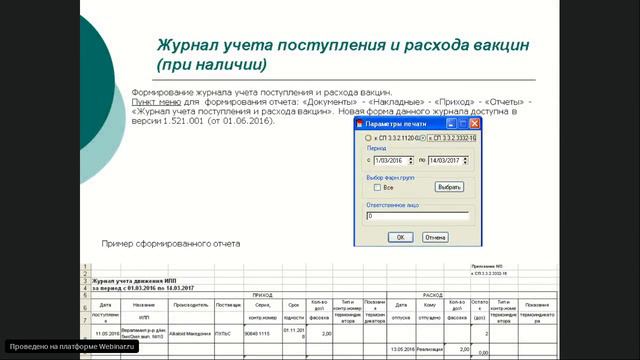Click the stepper arrows of start date

click(x=411, y=160)
